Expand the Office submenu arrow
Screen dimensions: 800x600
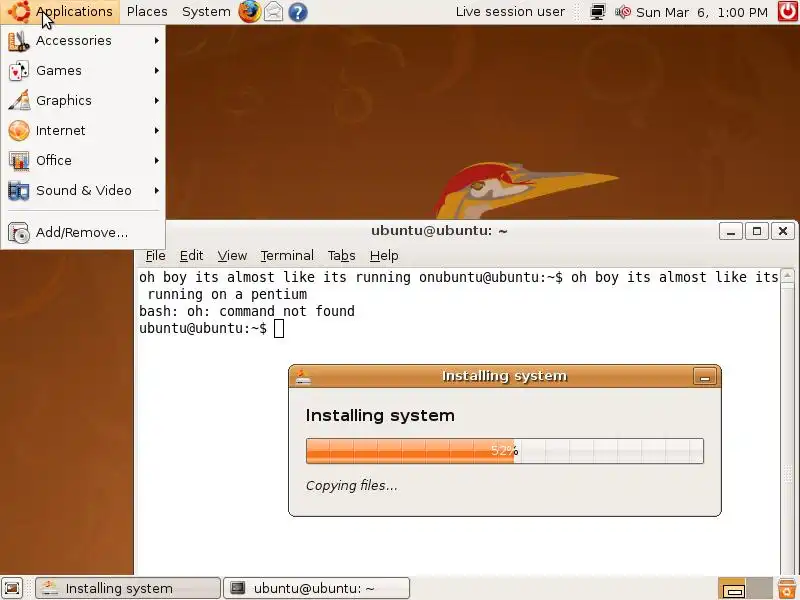click(157, 161)
